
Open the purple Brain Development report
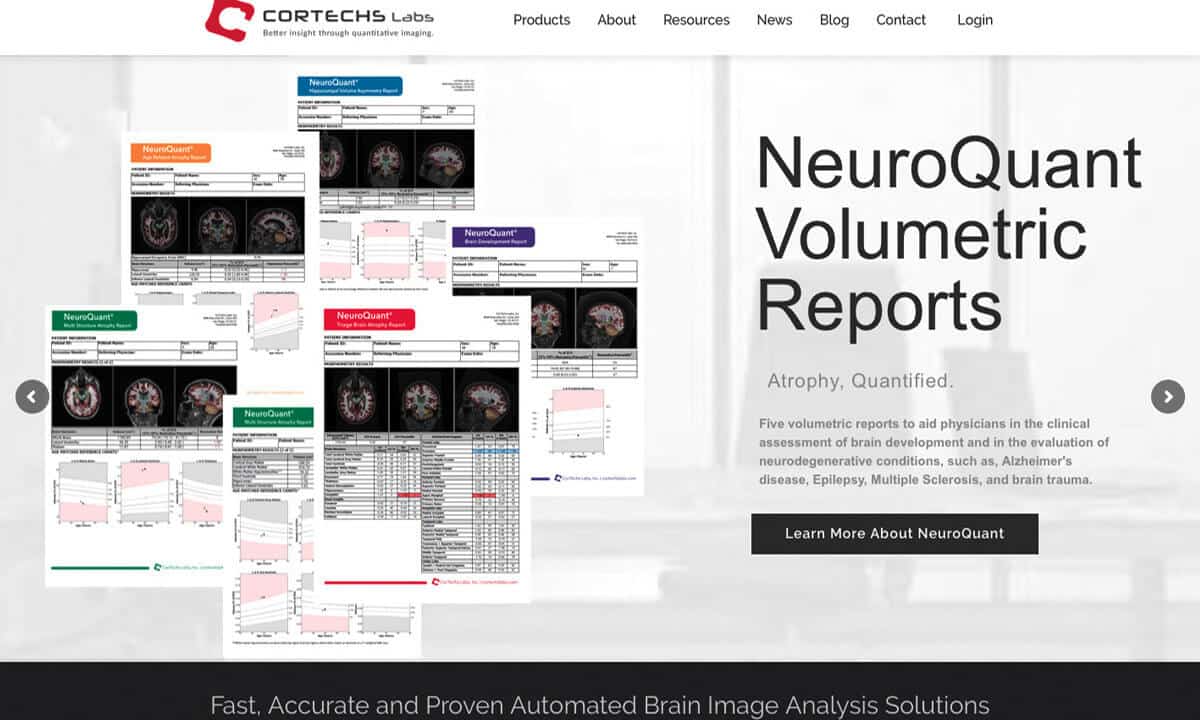pos(546,355)
